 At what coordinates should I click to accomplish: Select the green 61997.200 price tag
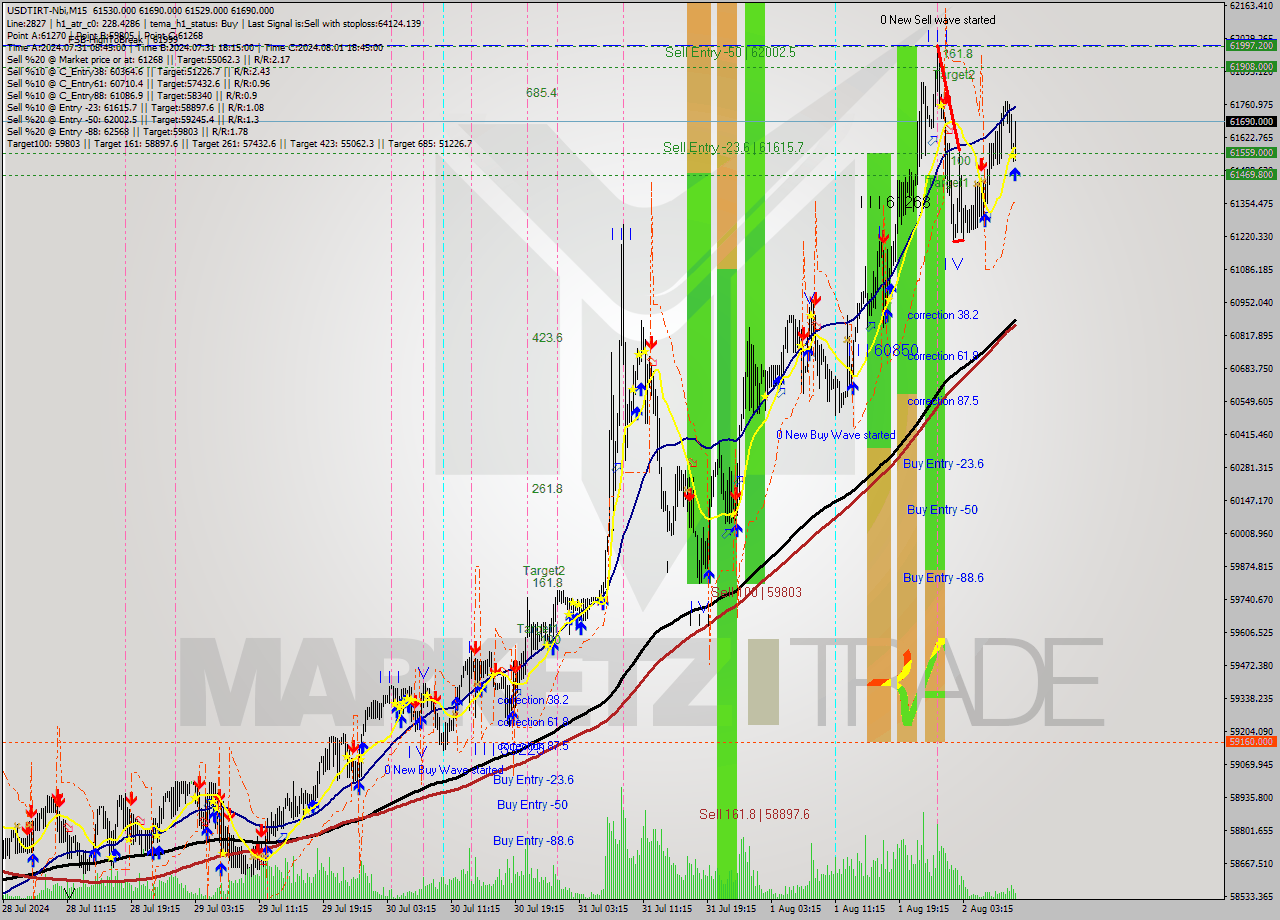point(1250,46)
